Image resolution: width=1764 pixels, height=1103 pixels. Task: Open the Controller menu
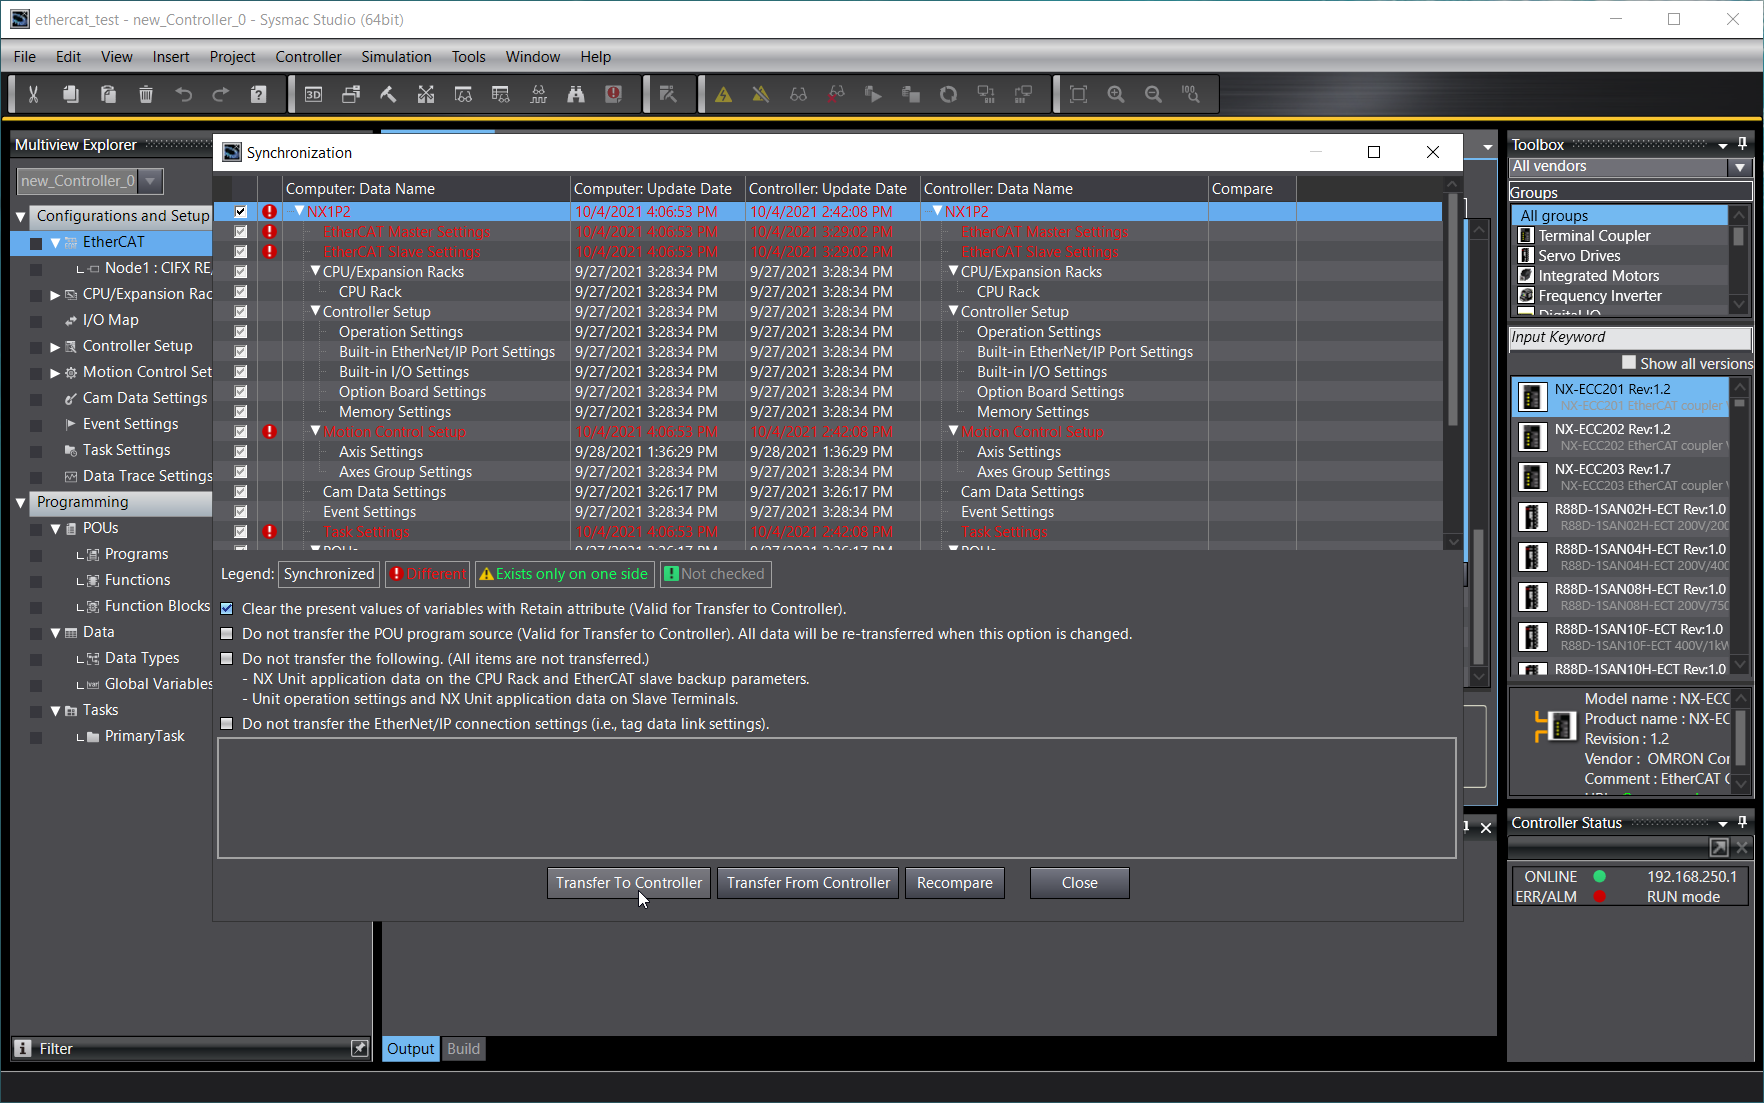point(308,57)
